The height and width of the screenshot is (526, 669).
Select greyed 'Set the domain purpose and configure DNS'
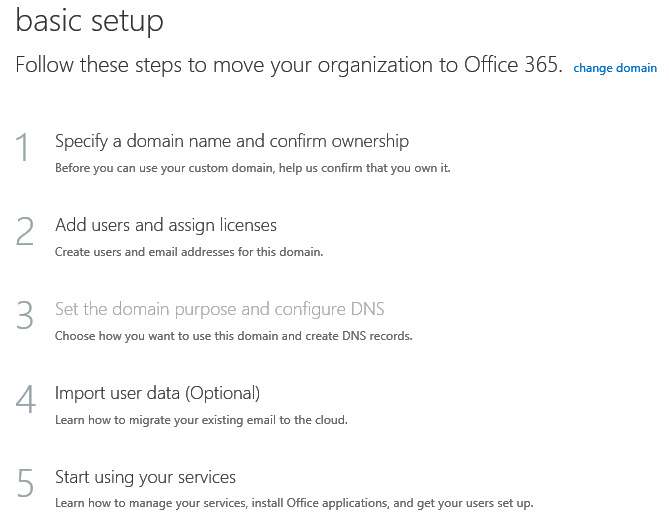pyautogui.click(x=219, y=309)
